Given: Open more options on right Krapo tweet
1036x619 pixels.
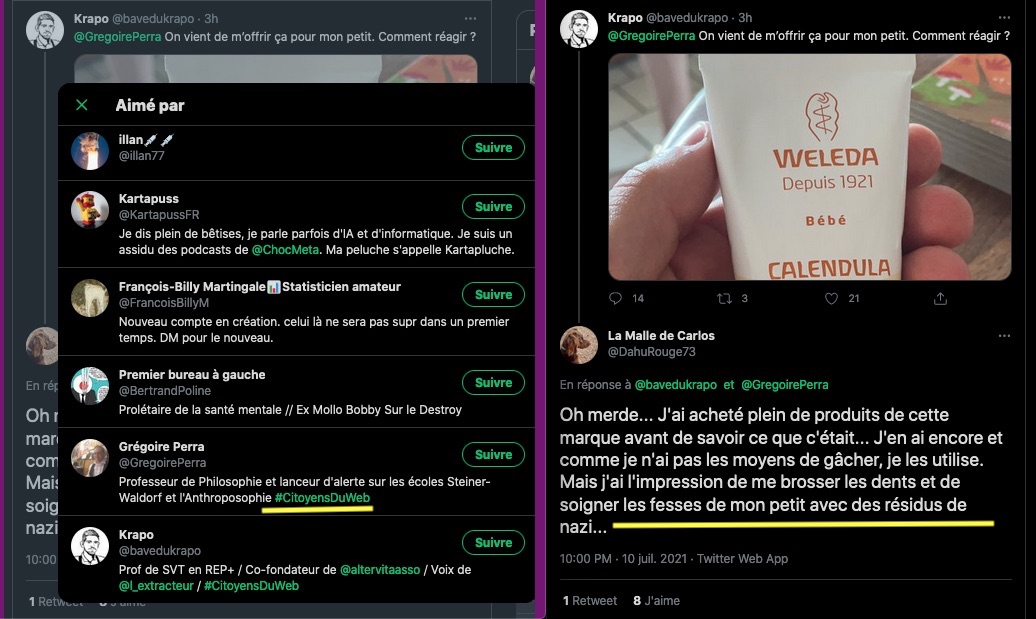Looking at the screenshot, I should coord(1004,18).
